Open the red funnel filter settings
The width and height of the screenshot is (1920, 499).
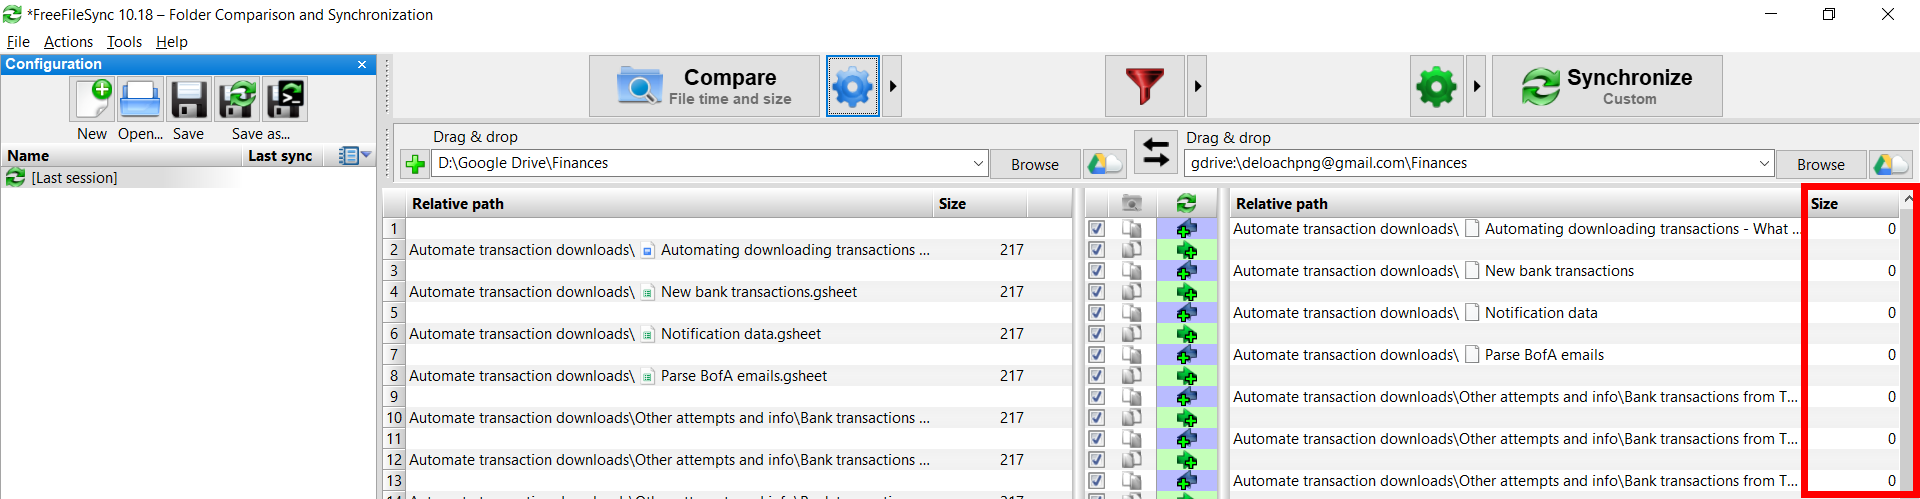click(x=1144, y=86)
